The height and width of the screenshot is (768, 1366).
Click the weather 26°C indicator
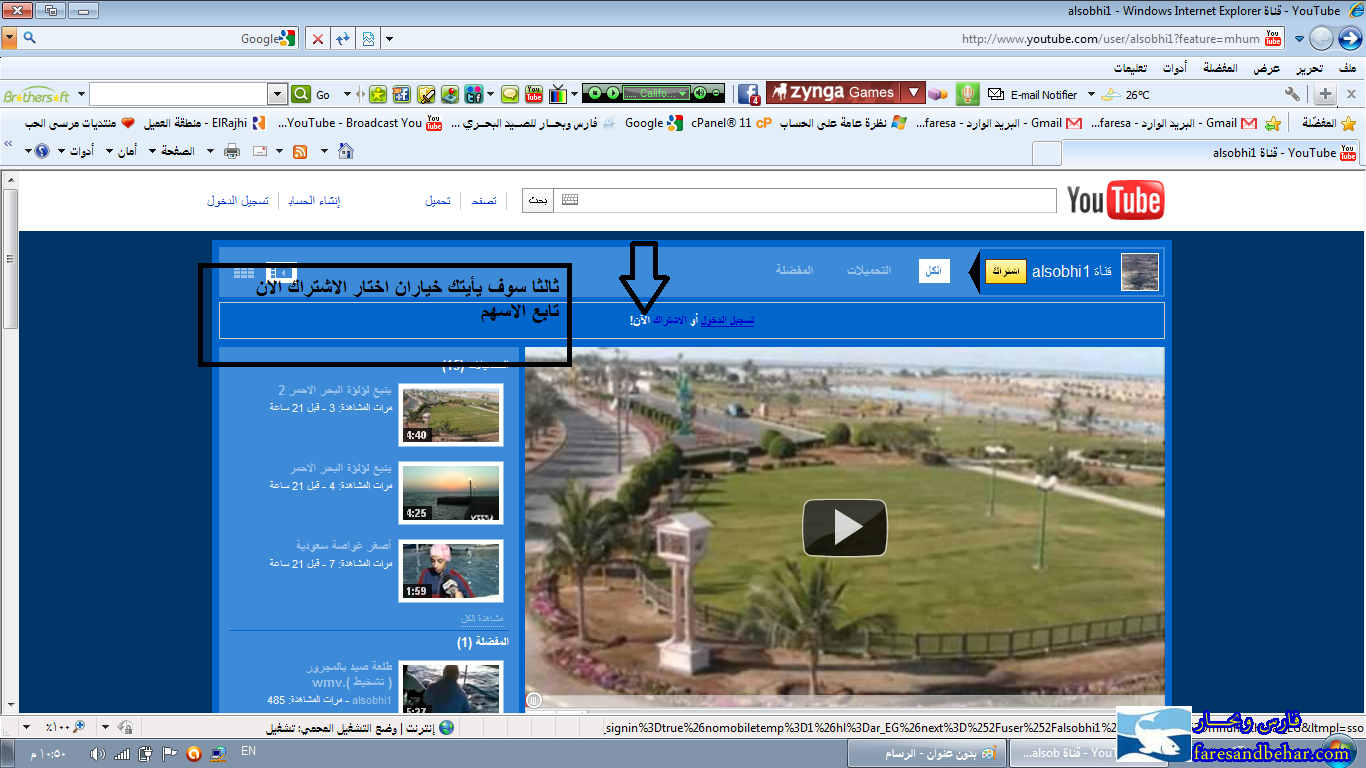click(1125, 95)
